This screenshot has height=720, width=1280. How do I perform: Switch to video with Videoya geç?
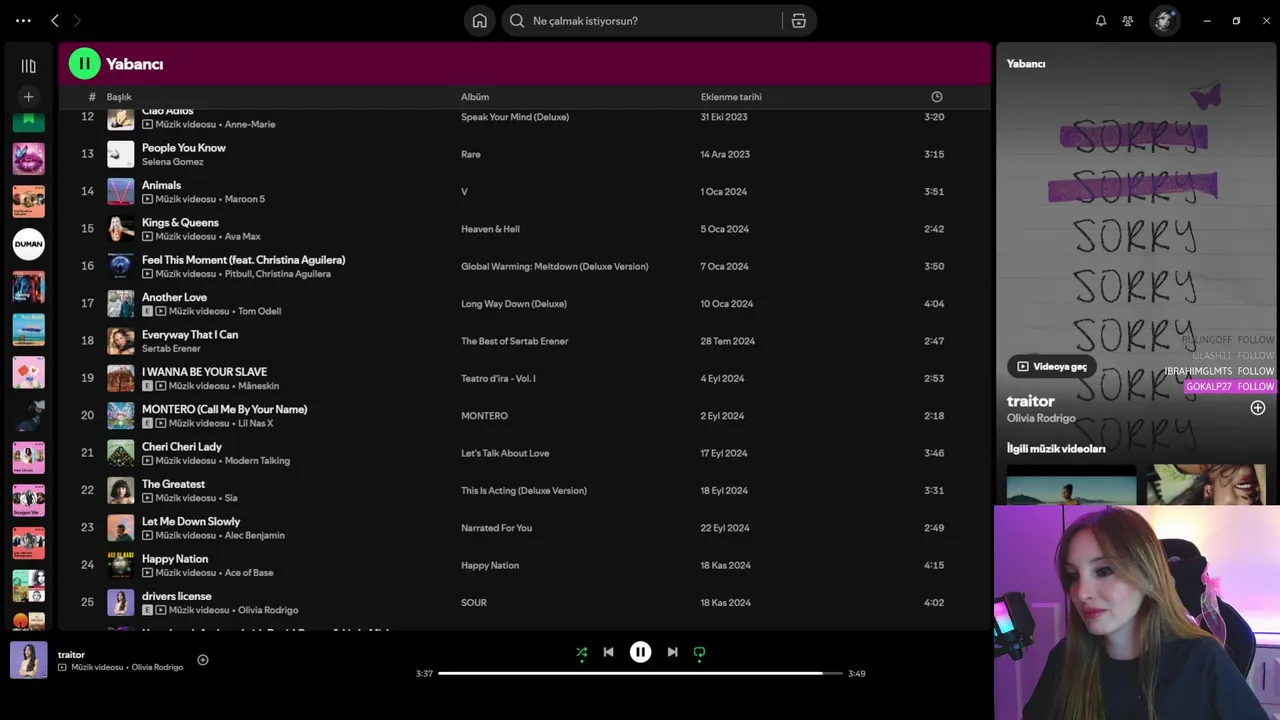tap(1051, 367)
